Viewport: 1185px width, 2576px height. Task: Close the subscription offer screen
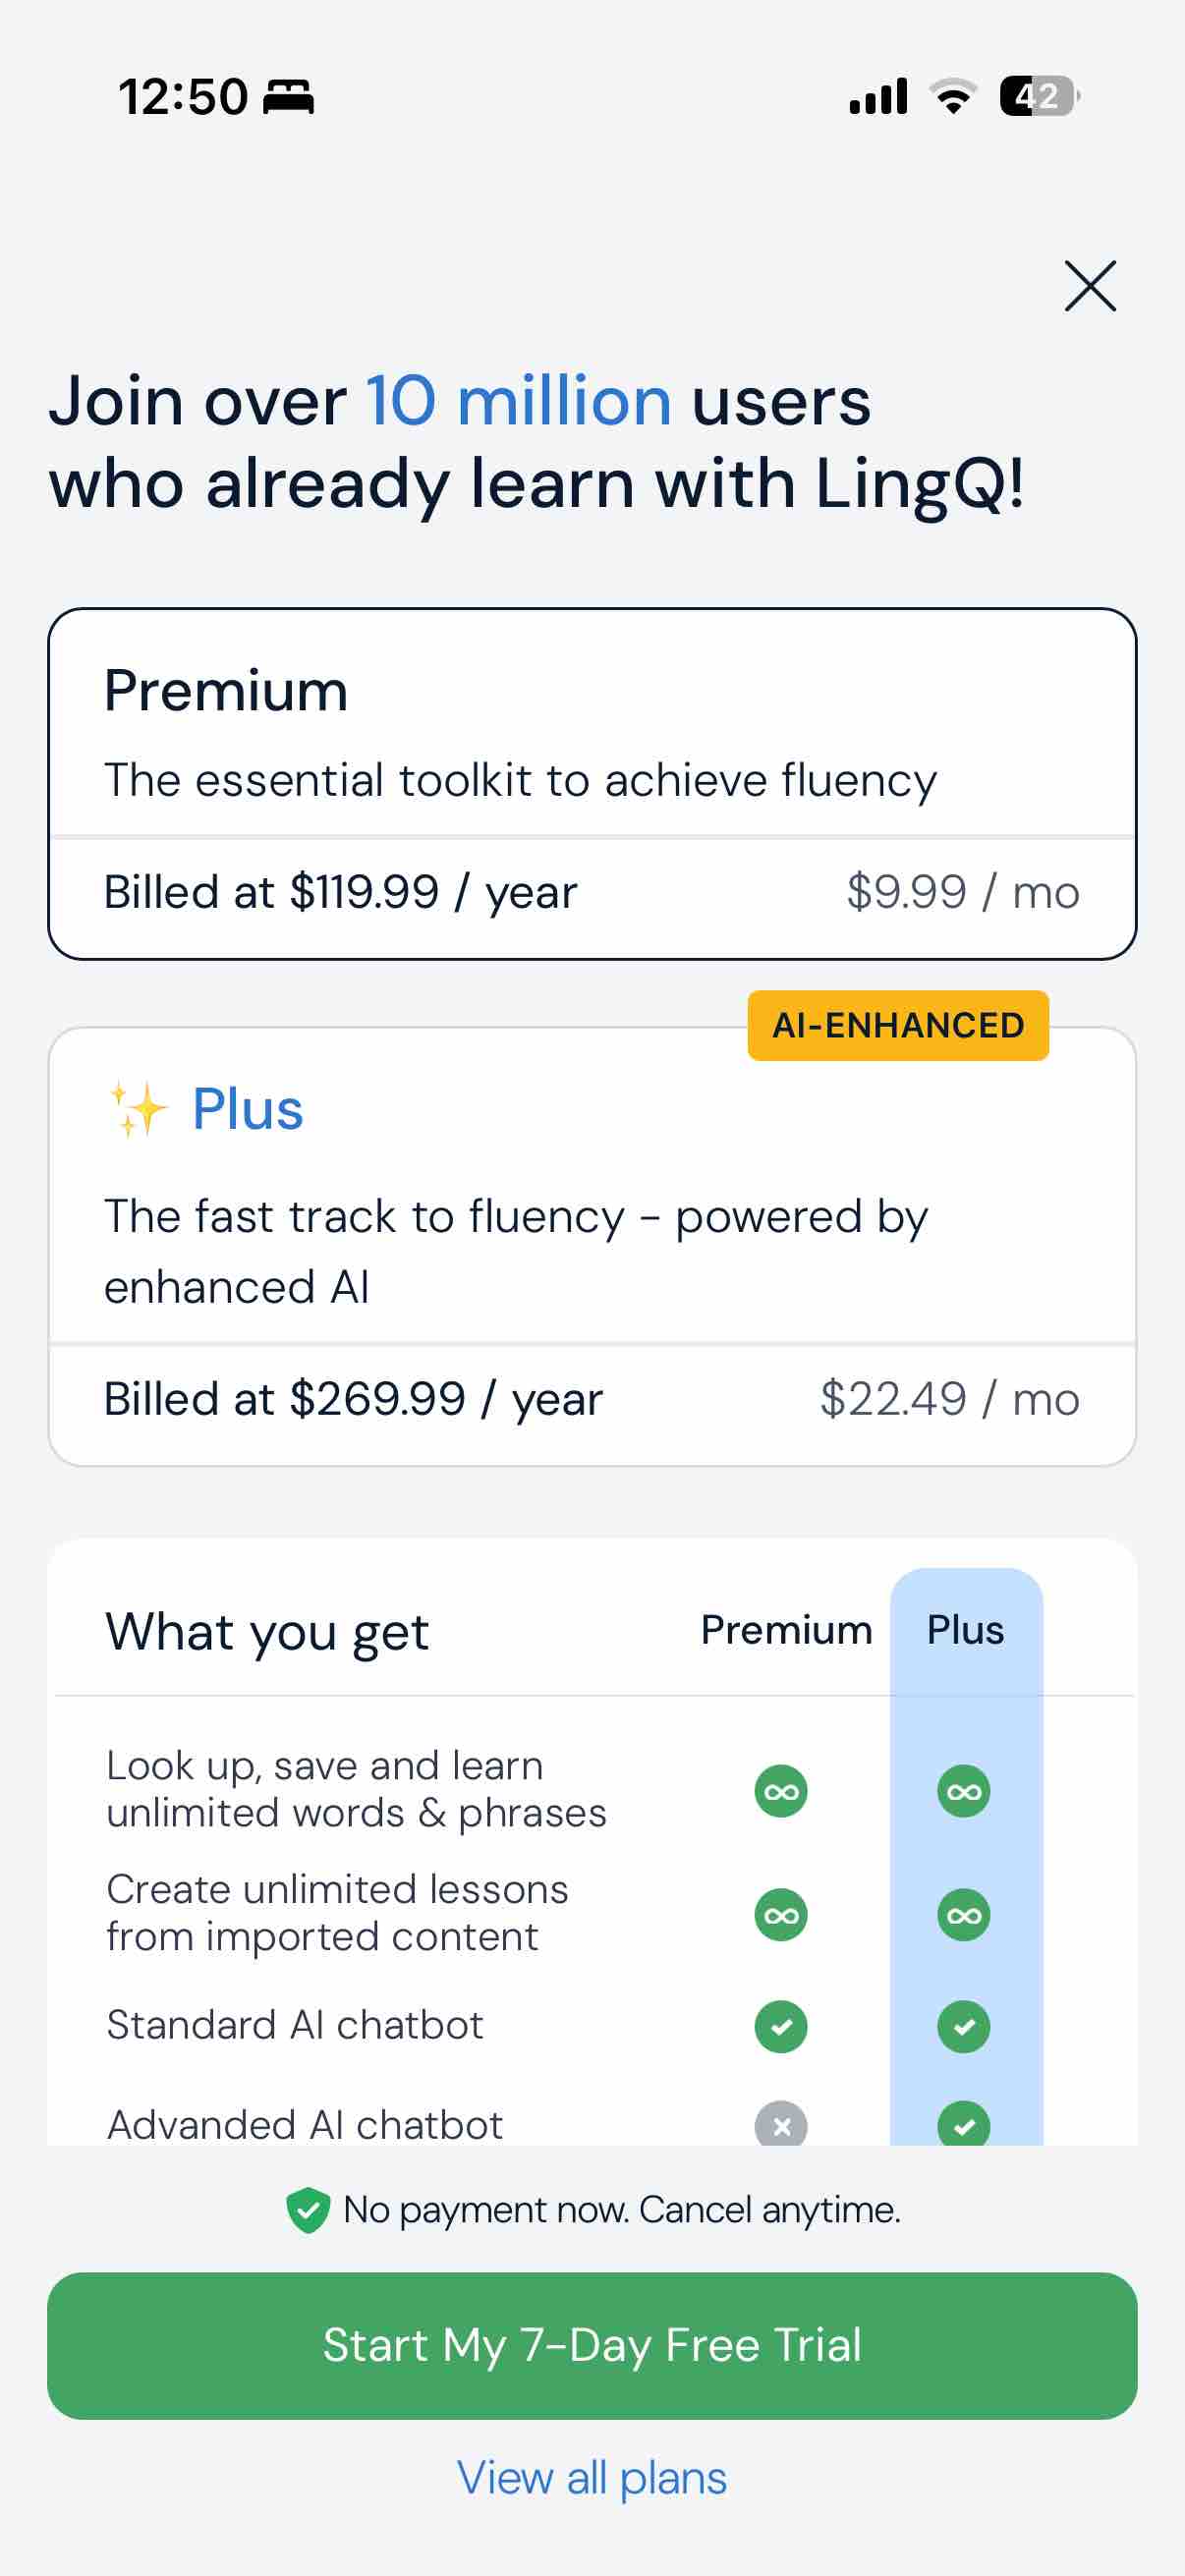1090,286
